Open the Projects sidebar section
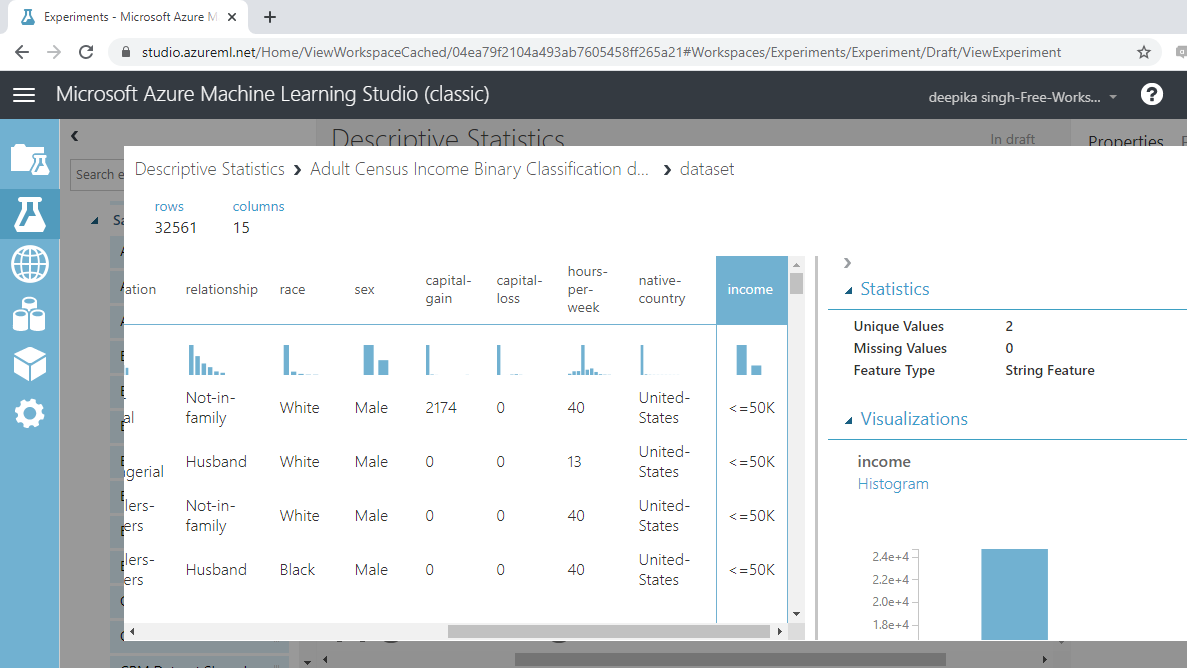 (x=30, y=161)
